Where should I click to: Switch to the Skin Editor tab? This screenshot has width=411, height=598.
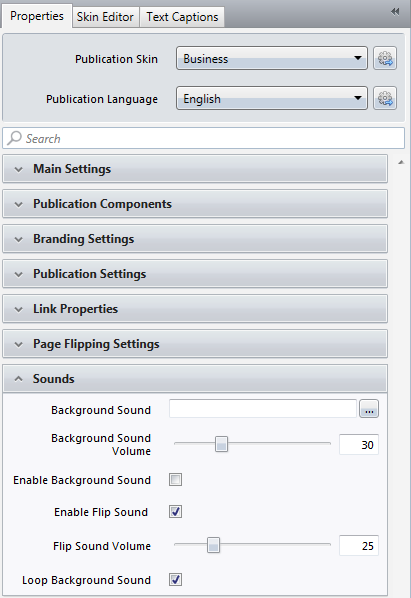[105, 17]
